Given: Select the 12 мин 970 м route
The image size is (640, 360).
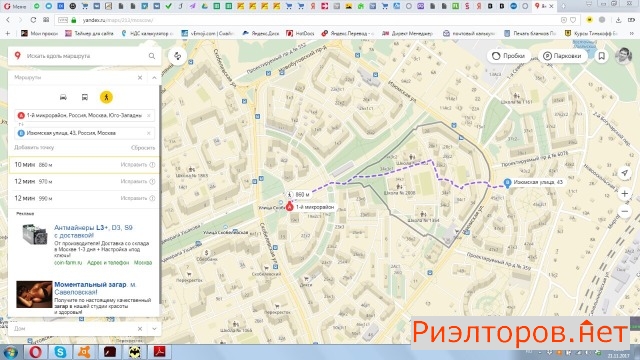Looking at the screenshot, I should (x=84, y=181).
